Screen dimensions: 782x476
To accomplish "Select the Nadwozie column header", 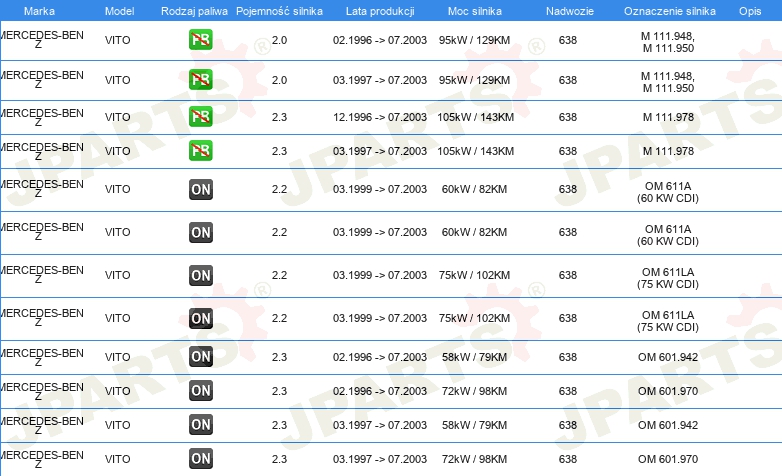I will click(570, 11).
